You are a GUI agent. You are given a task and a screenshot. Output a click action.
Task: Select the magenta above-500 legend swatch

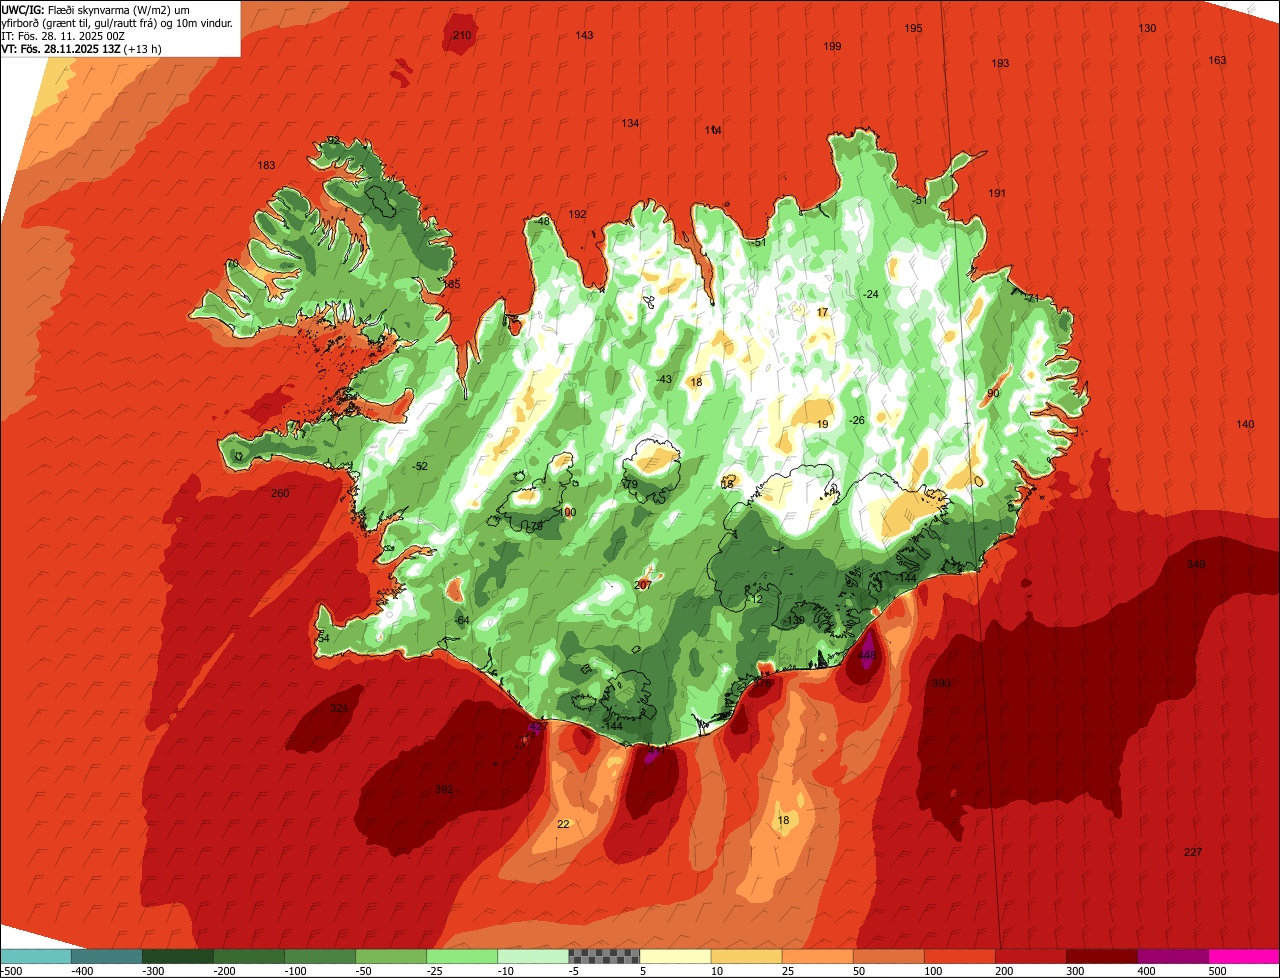(1244, 956)
